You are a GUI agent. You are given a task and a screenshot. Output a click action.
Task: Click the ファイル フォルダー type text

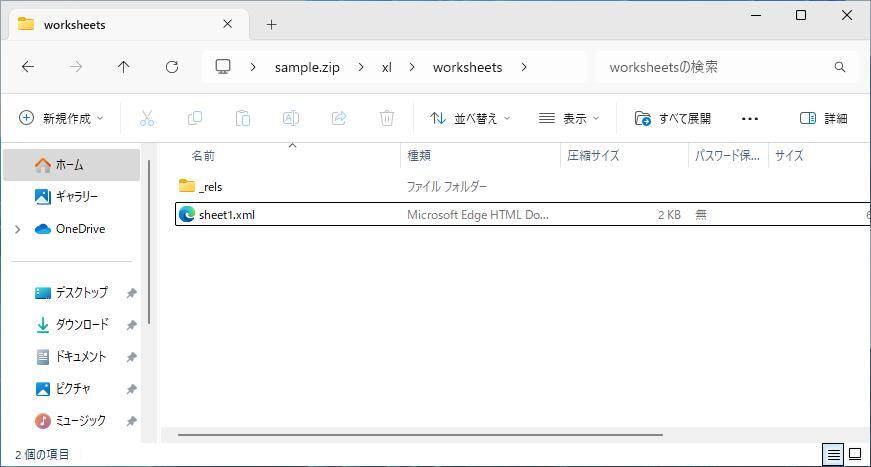point(447,187)
